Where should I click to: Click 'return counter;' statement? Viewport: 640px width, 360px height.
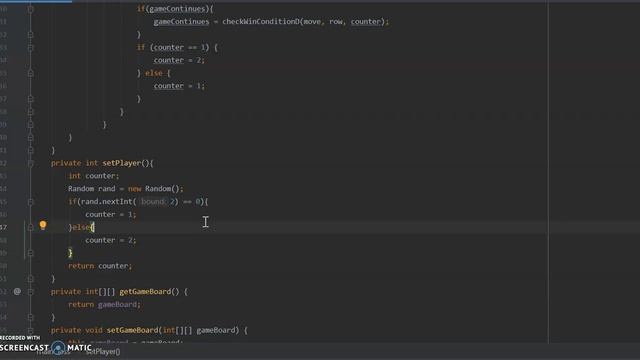click(100, 266)
